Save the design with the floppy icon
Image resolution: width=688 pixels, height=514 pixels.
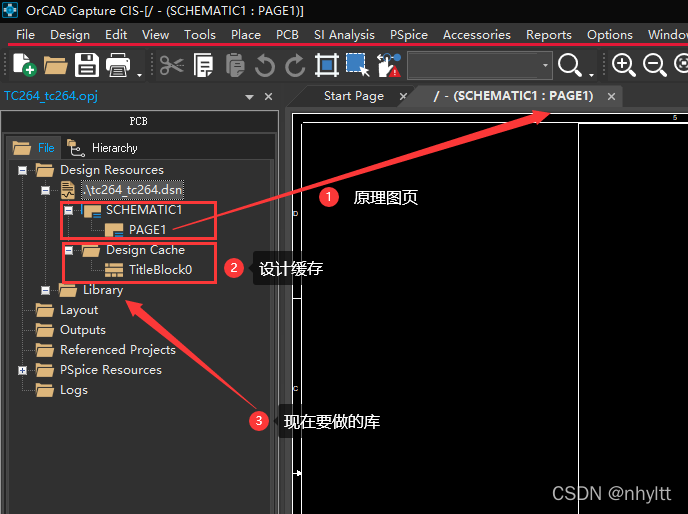[x=87, y=66]
